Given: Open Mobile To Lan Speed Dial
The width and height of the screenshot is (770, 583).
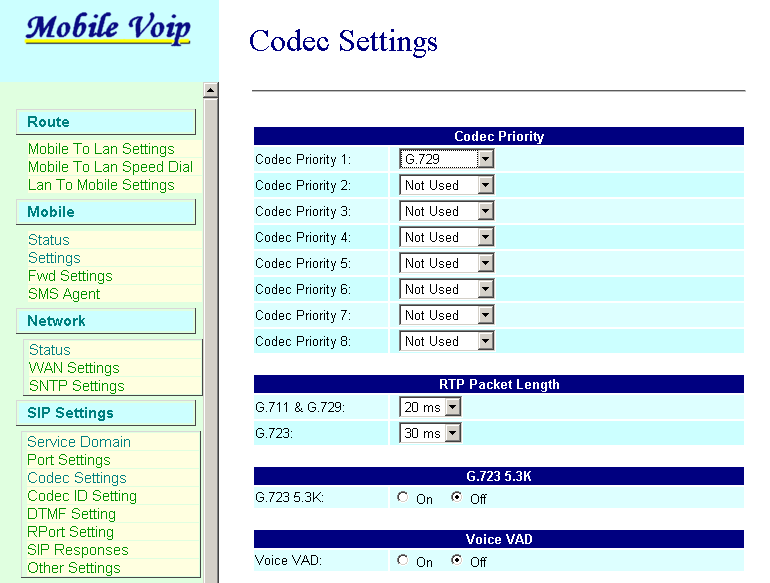Looking at the screenshot, I should coord(110,167).
